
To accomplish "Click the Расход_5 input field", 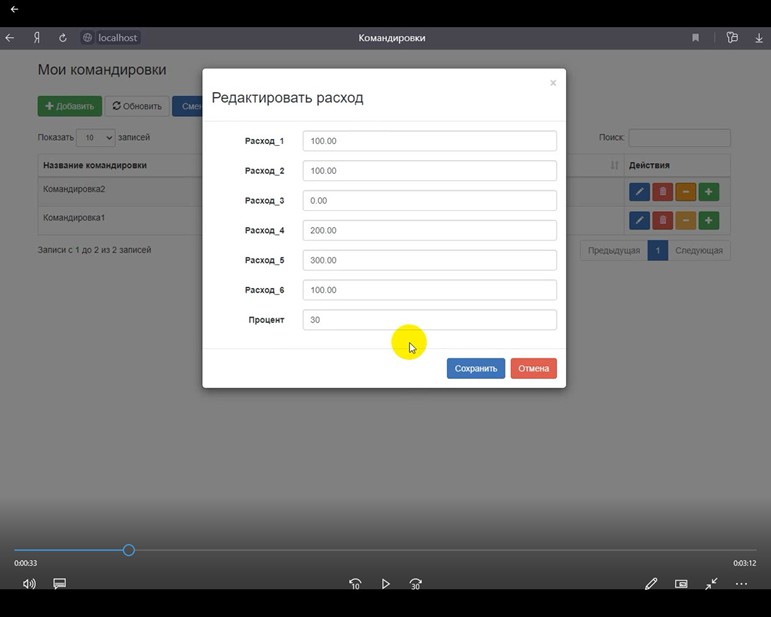I will [x=429, y=260].
